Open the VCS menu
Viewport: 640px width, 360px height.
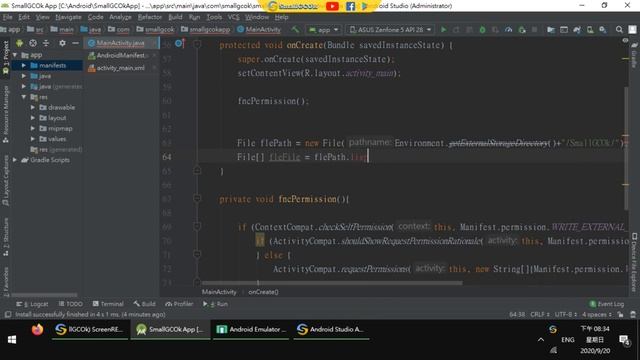[233, 17]
